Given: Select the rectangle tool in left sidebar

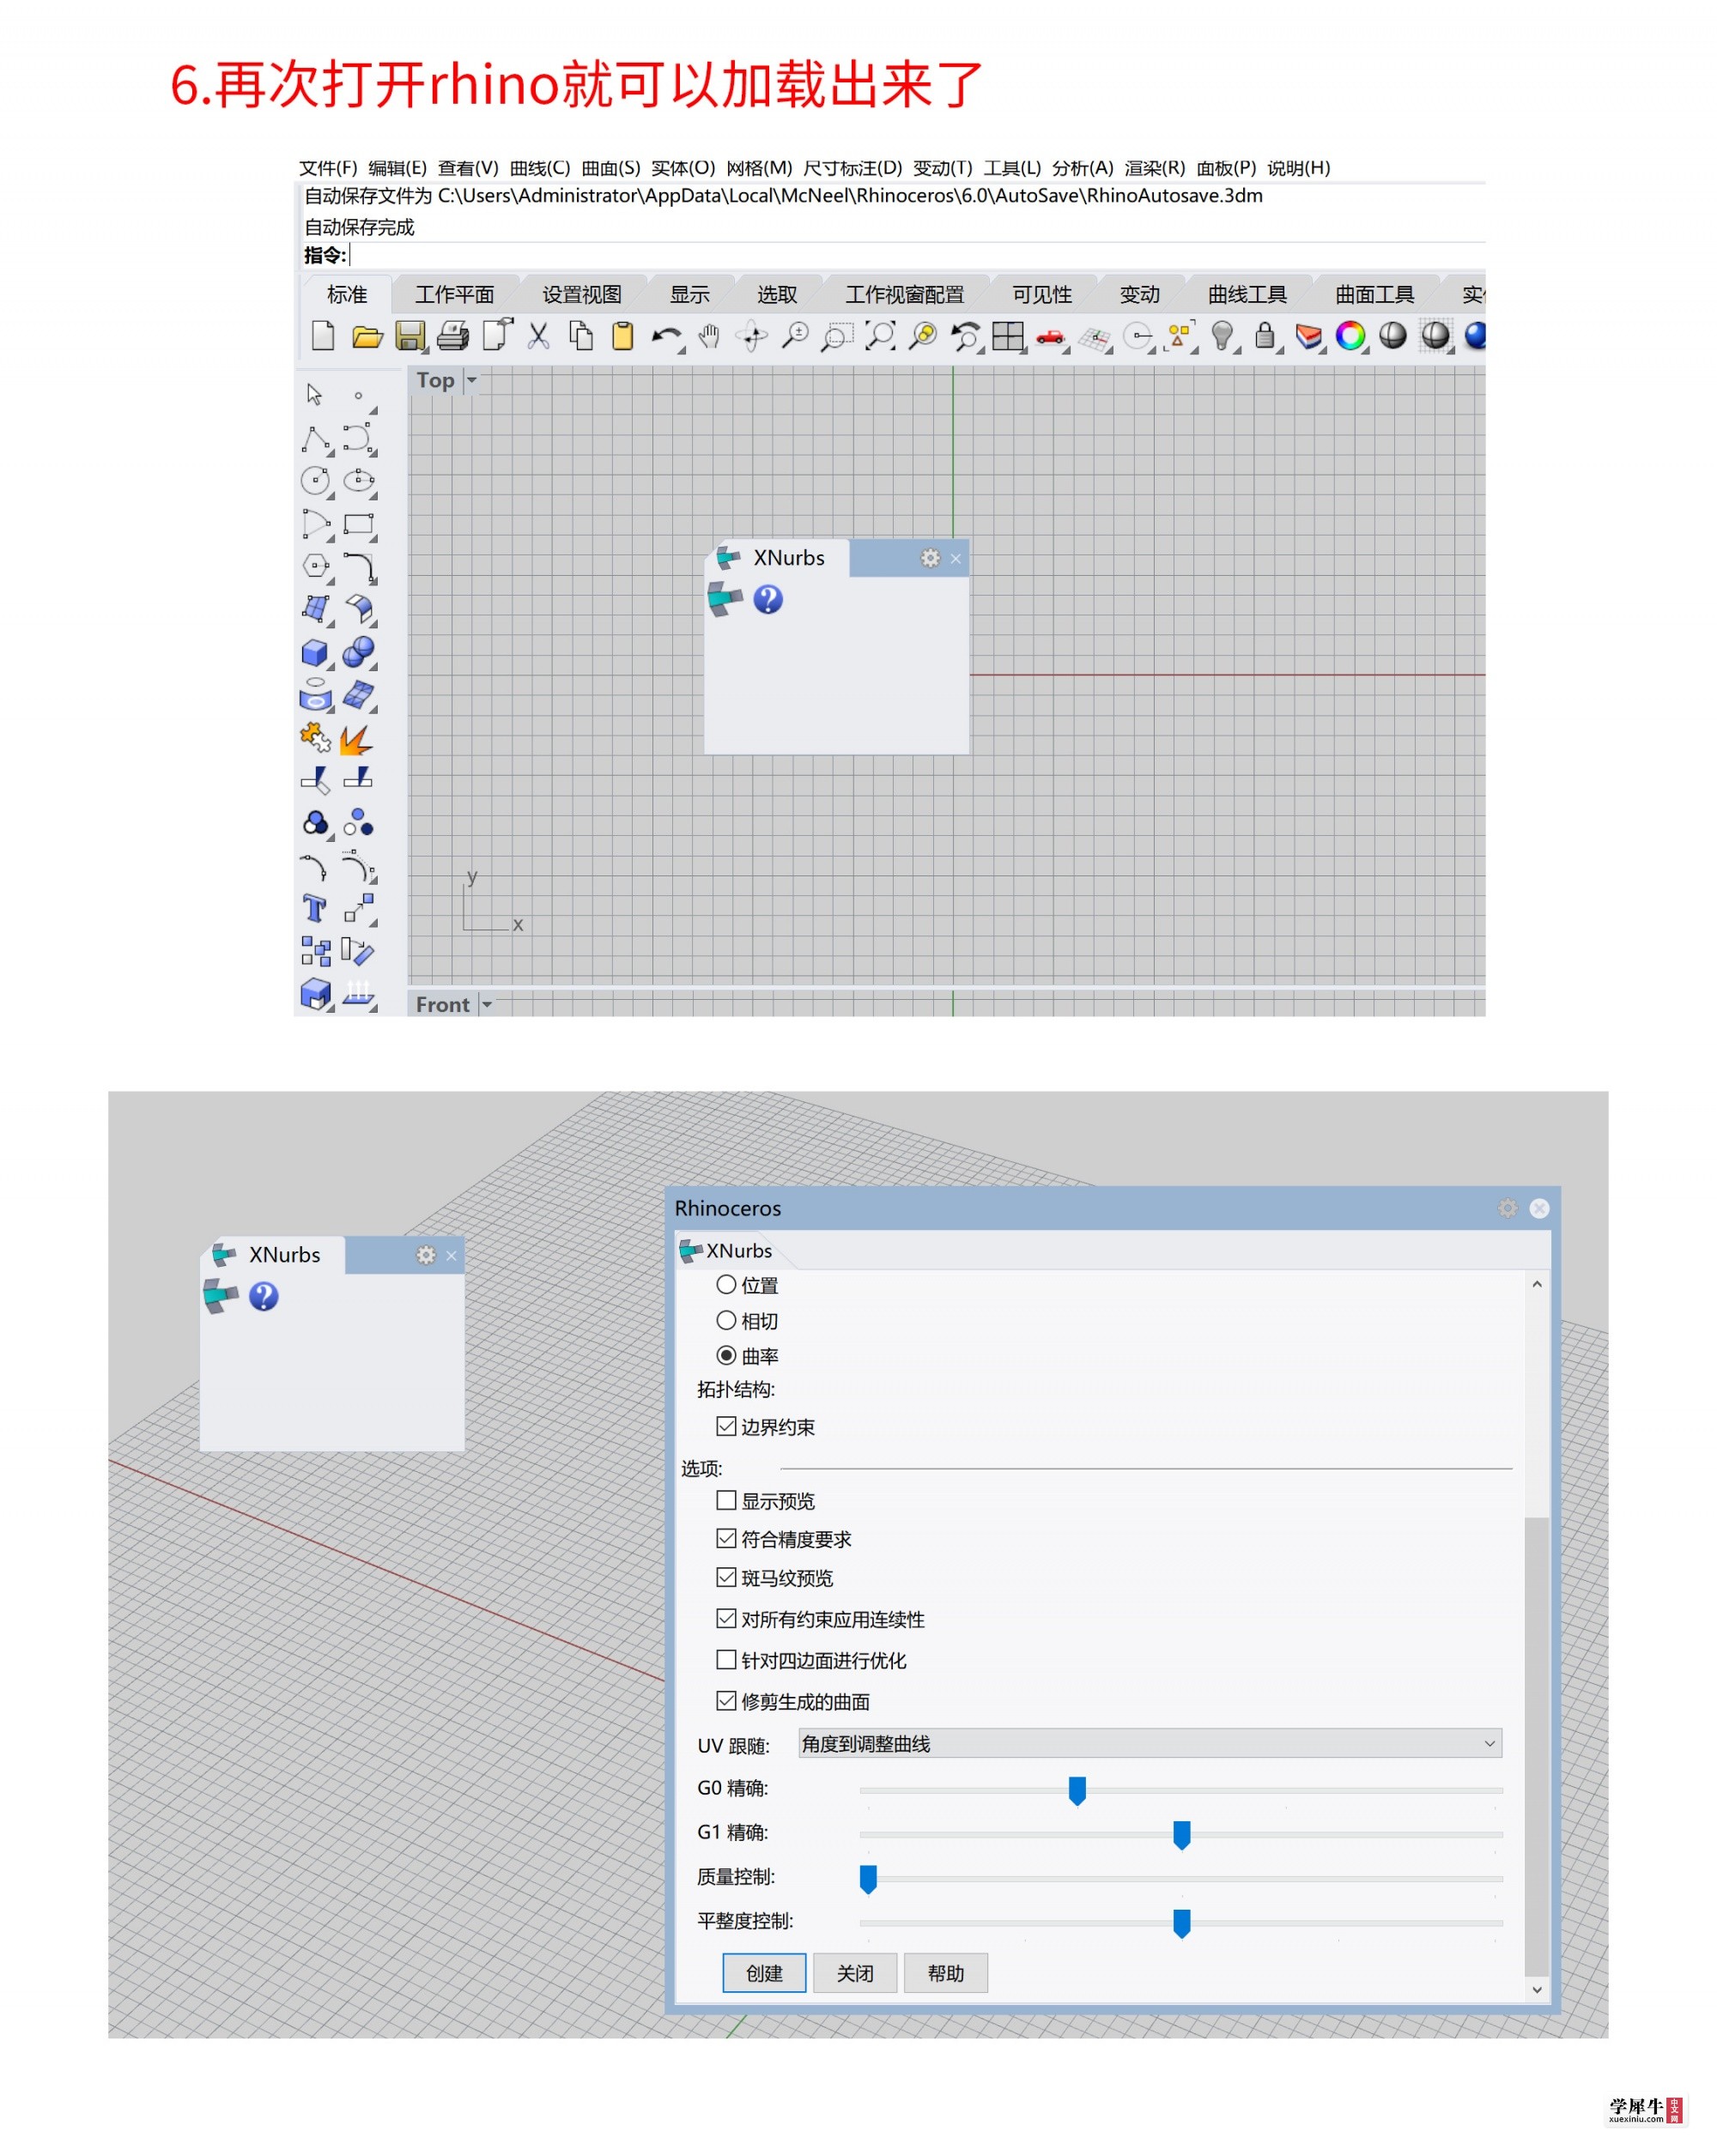Looking at the screenshot, I should tap(358, 524).
